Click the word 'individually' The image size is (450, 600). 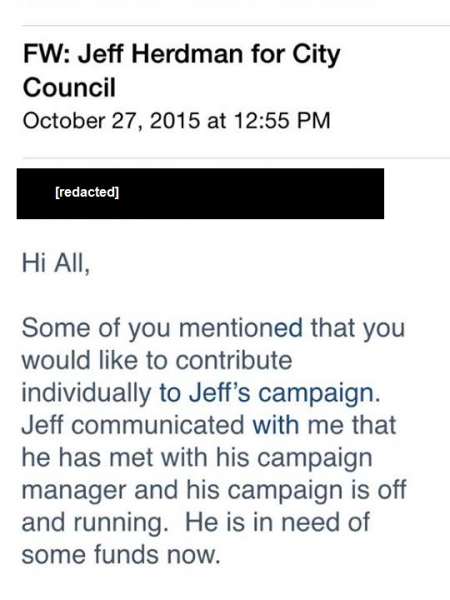point(86,394)
